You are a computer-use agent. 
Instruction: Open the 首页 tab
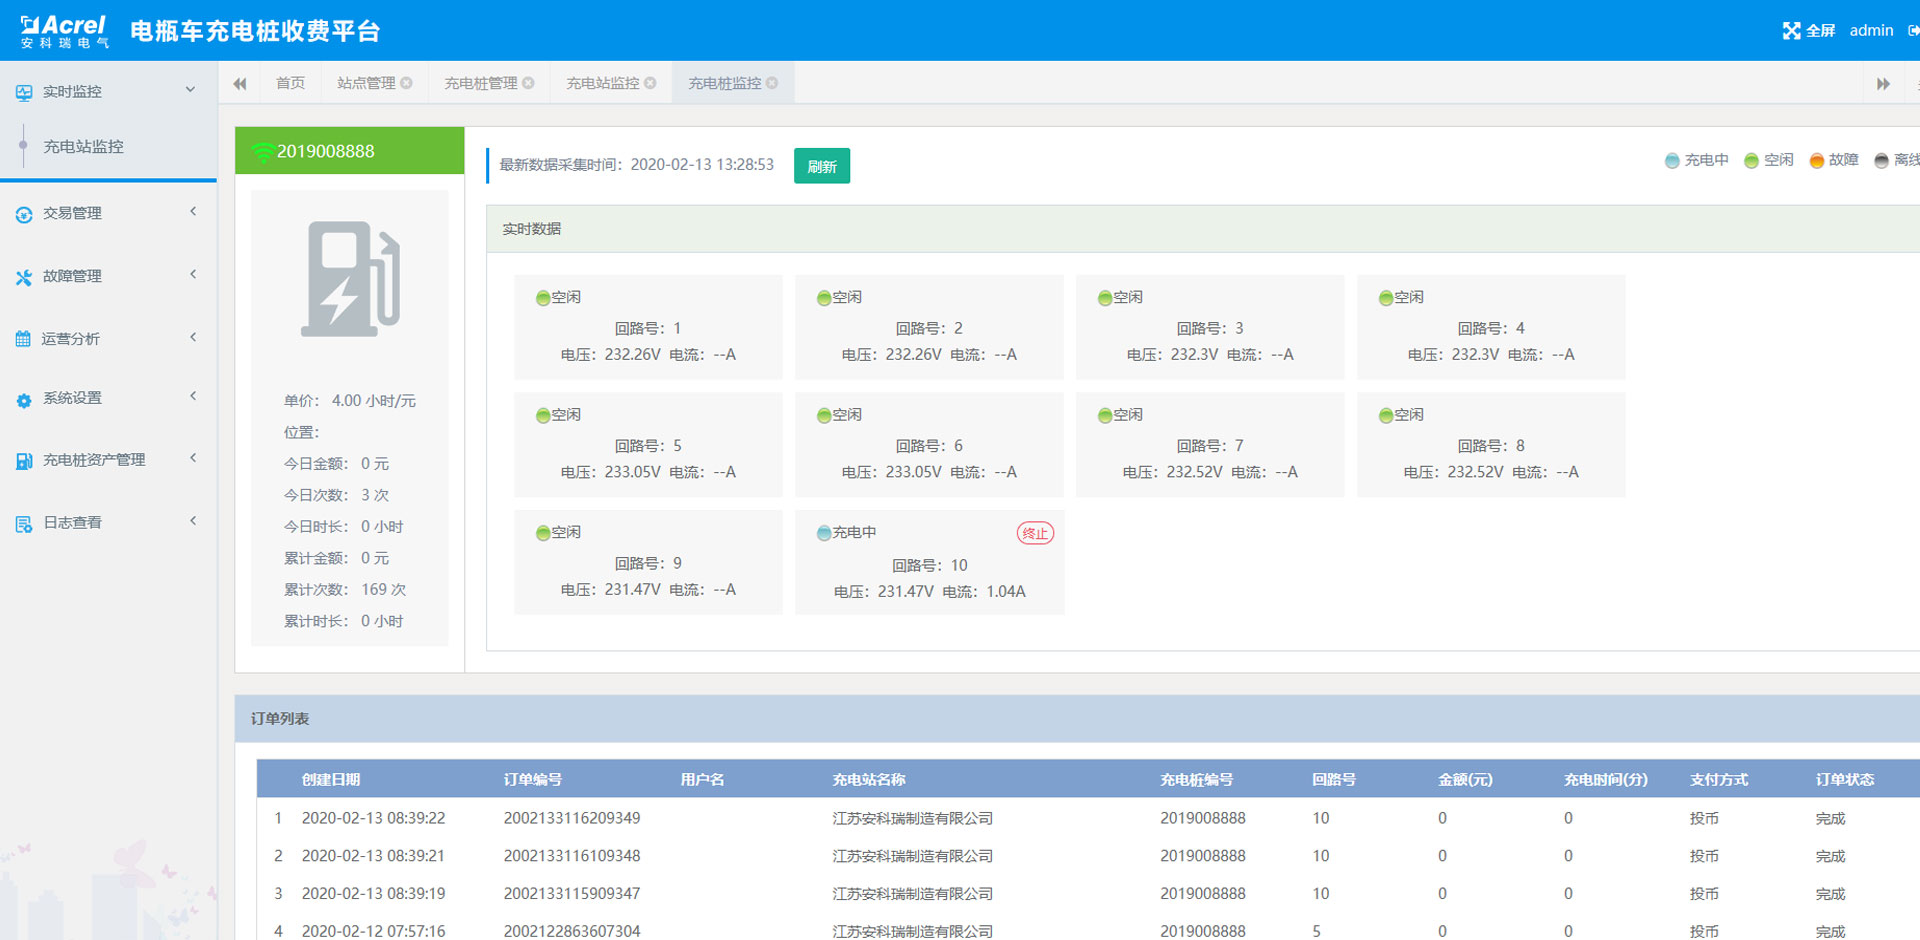[290, 83]
